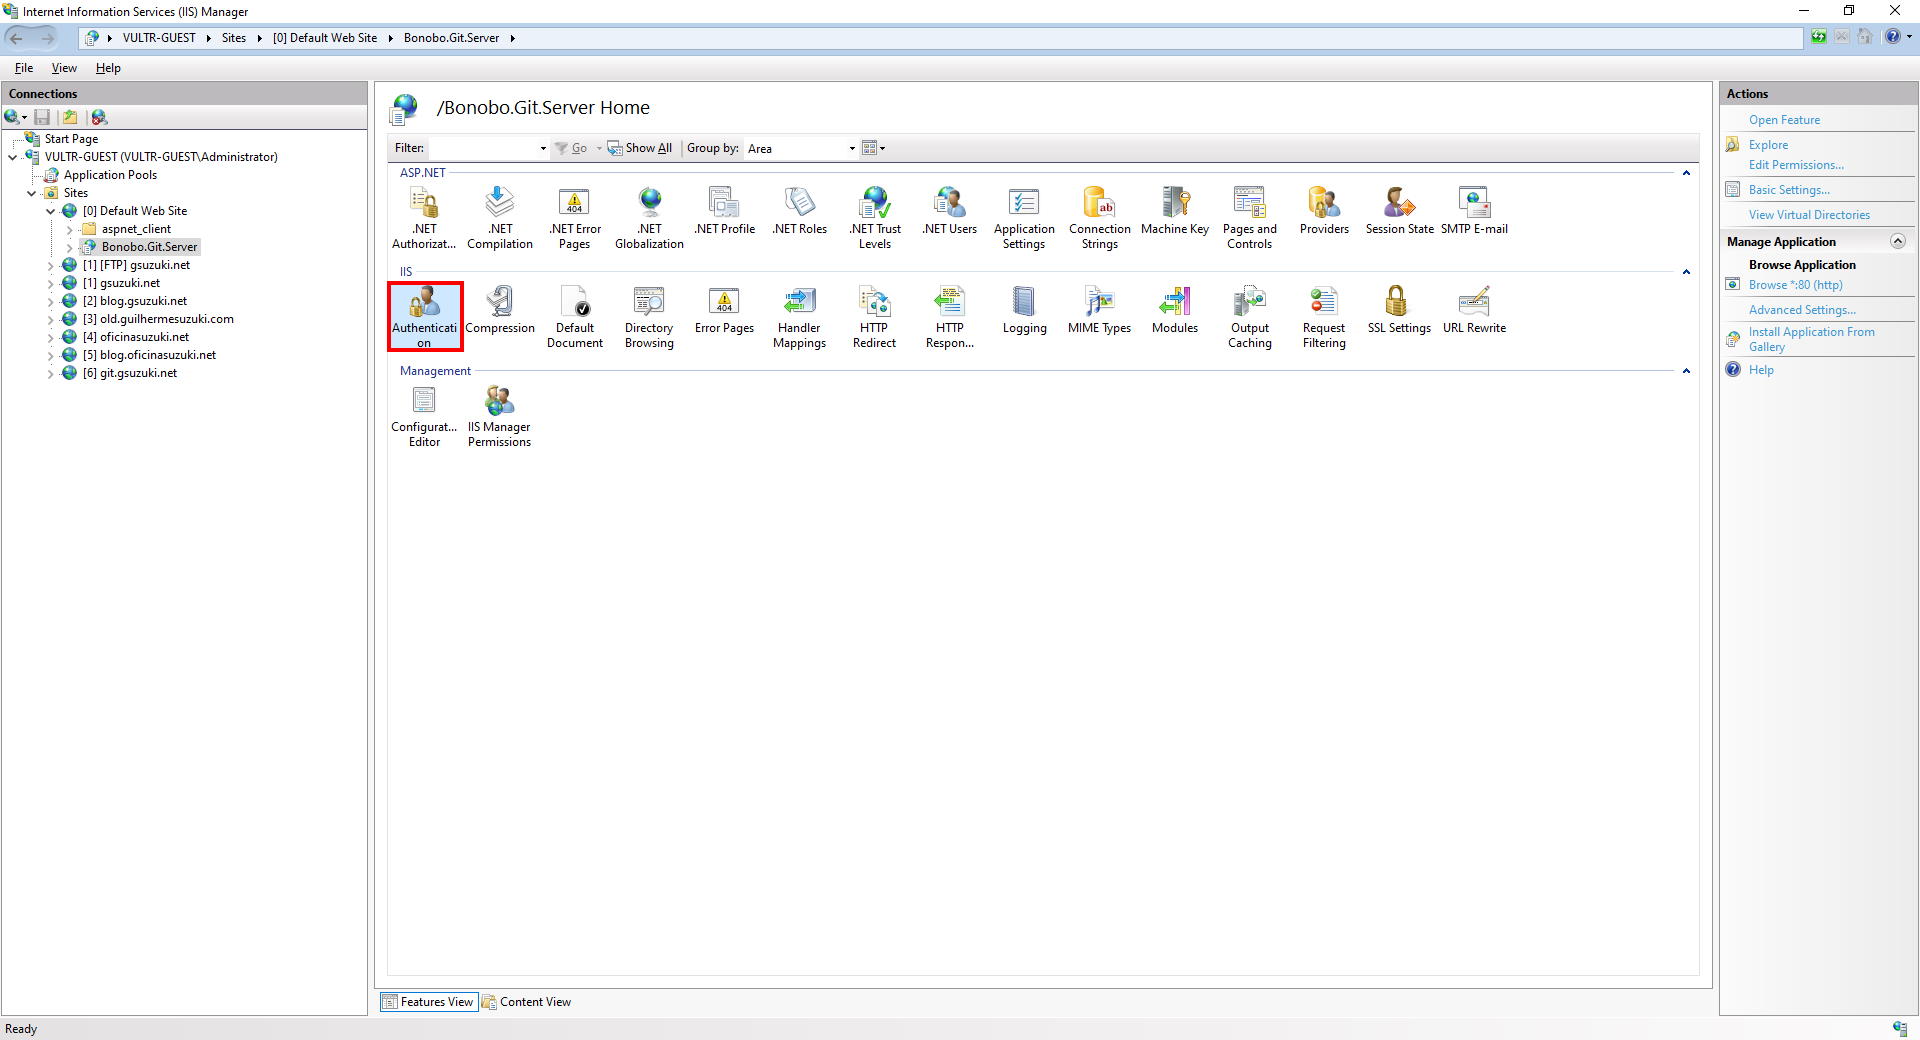
Task: Select the Handler Mappings icon
Action: [799, 316]
